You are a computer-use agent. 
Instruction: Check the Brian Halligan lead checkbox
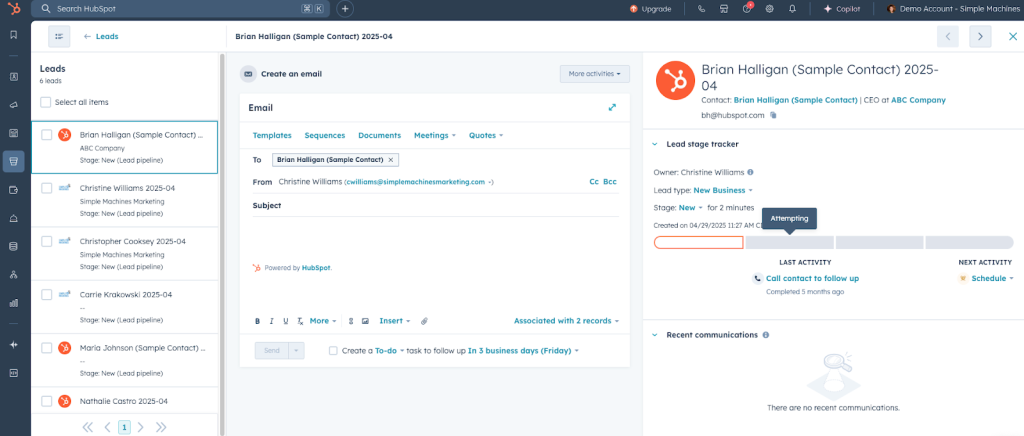point(46,135)
